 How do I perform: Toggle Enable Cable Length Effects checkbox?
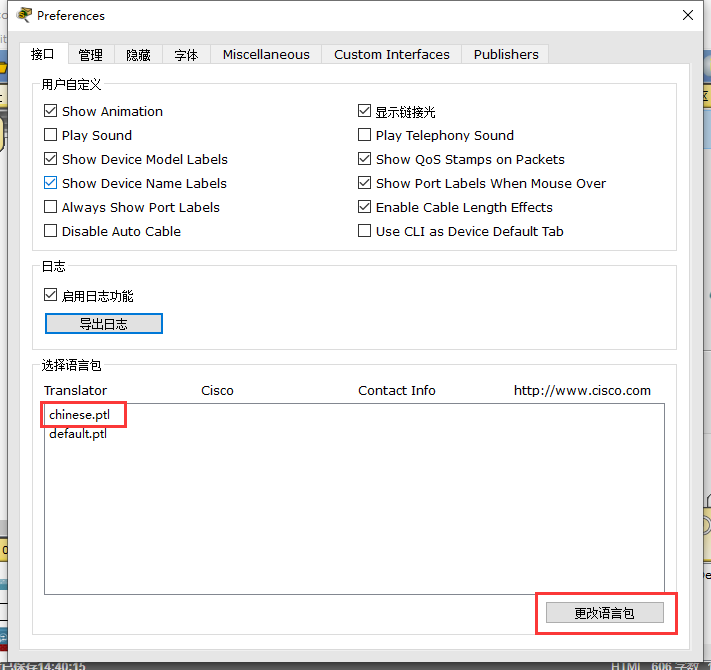click(x=364, y=207)
